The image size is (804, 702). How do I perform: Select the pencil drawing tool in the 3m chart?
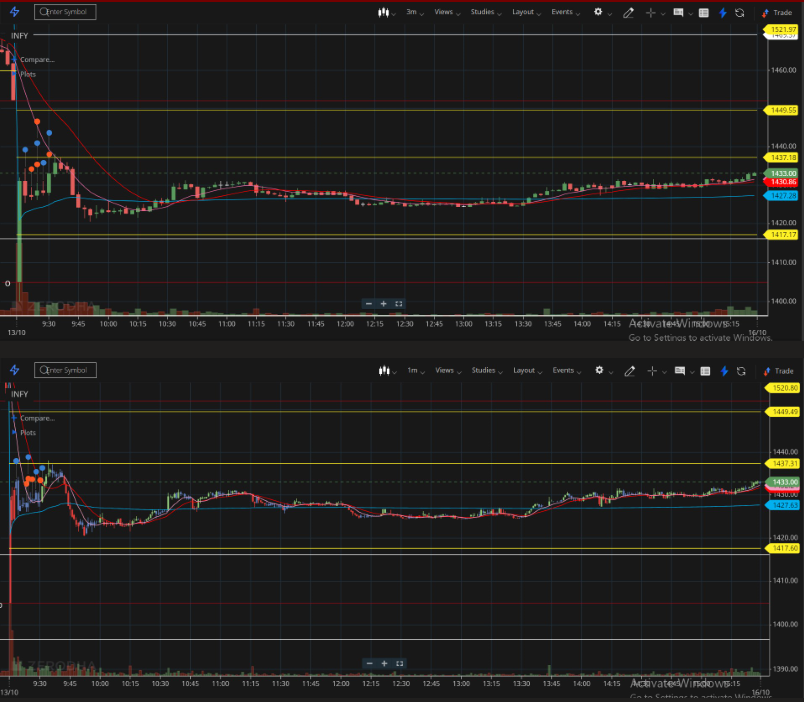628,13
